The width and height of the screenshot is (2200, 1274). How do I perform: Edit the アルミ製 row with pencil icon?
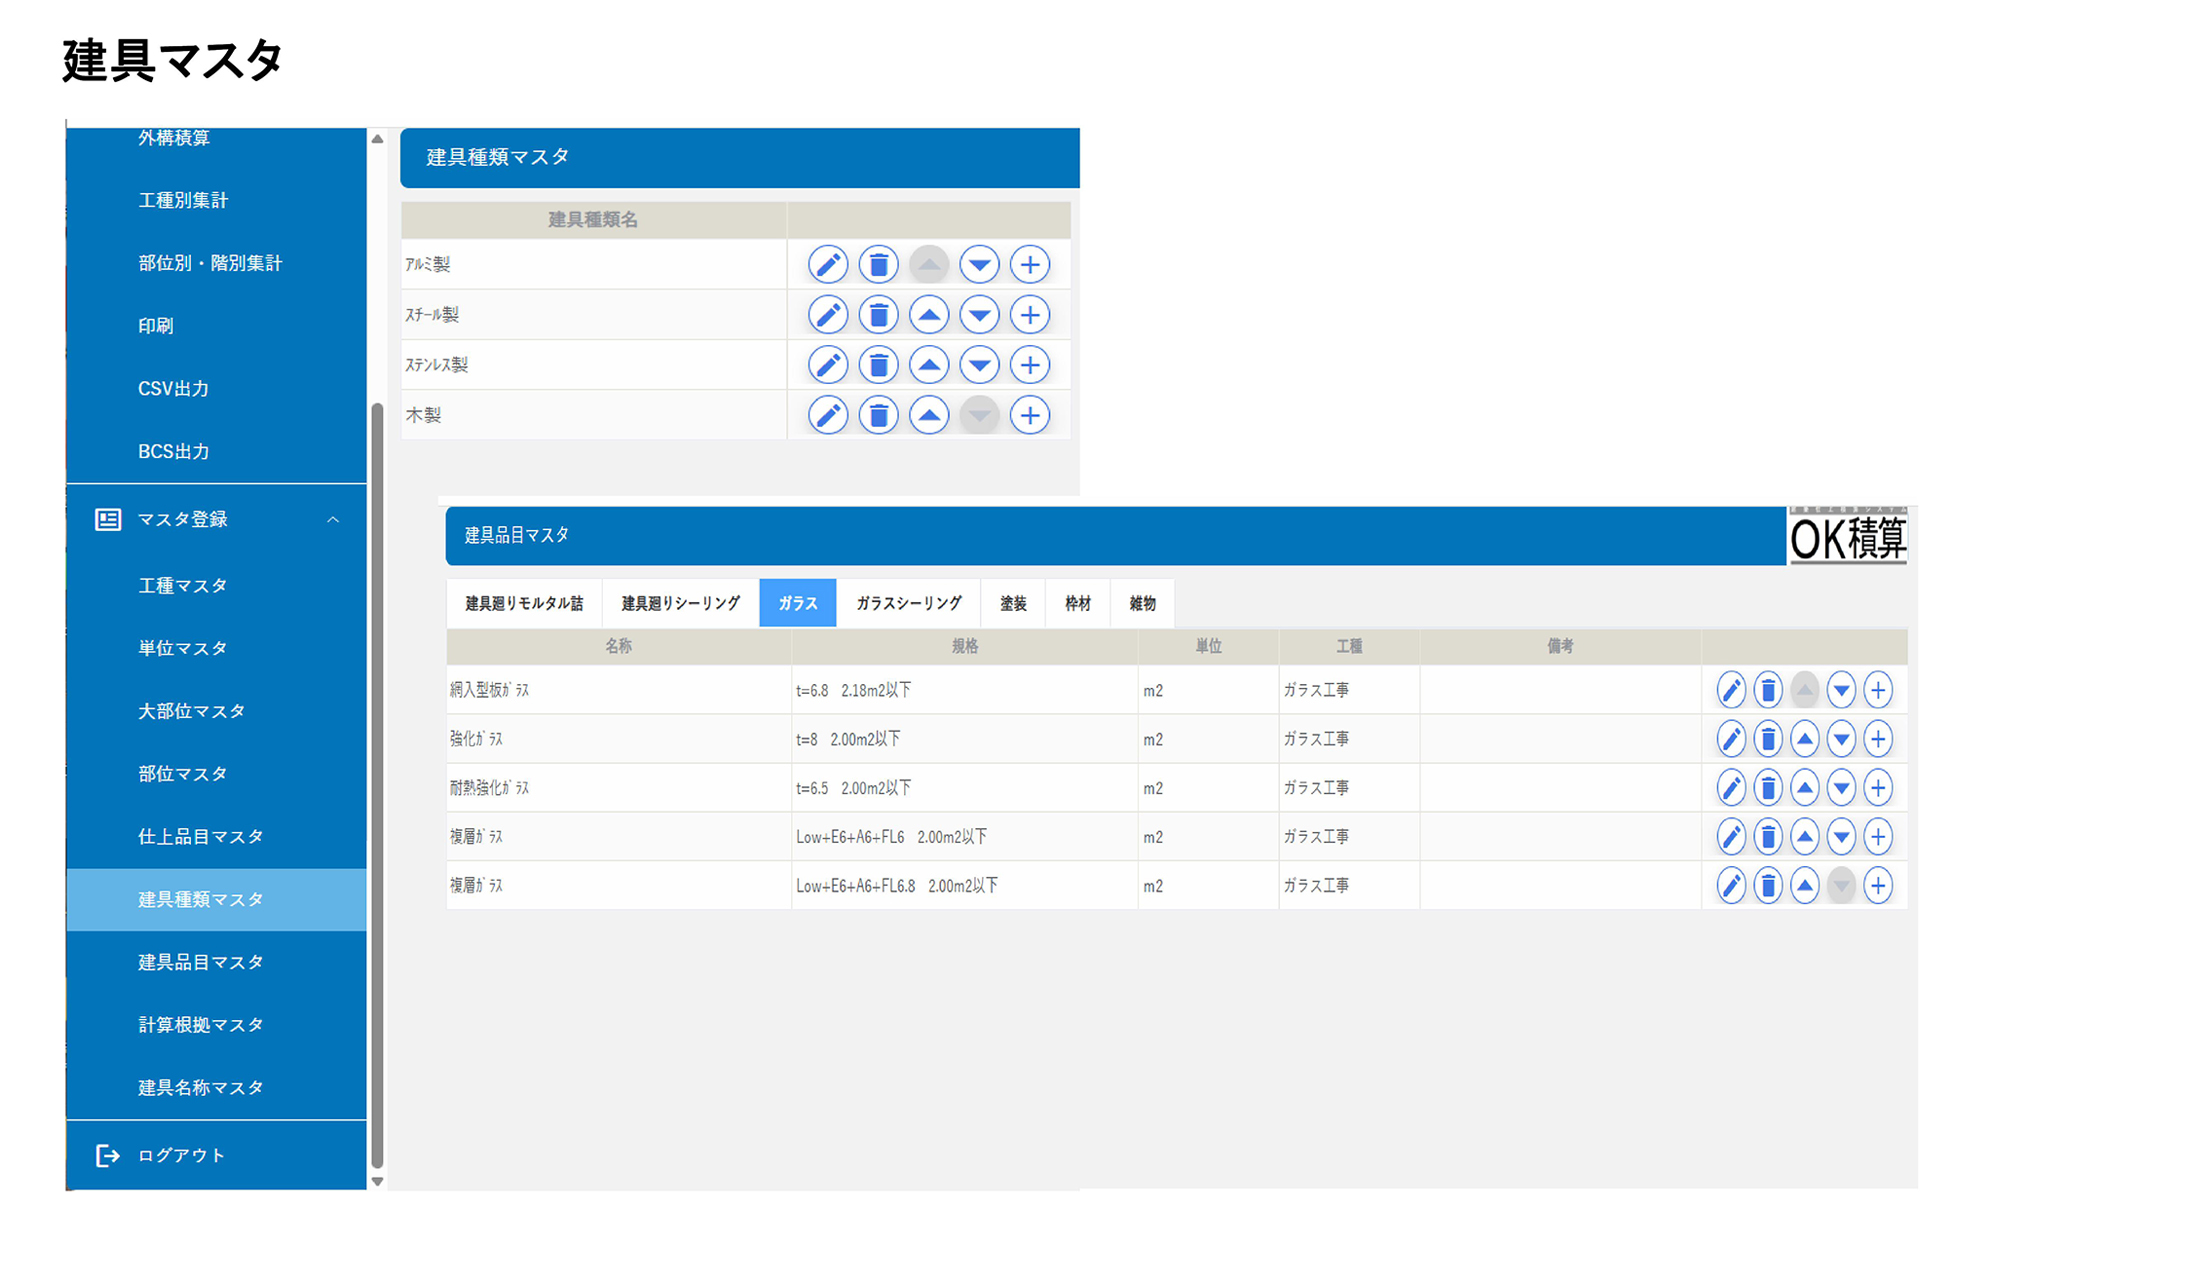pos(827,265)
